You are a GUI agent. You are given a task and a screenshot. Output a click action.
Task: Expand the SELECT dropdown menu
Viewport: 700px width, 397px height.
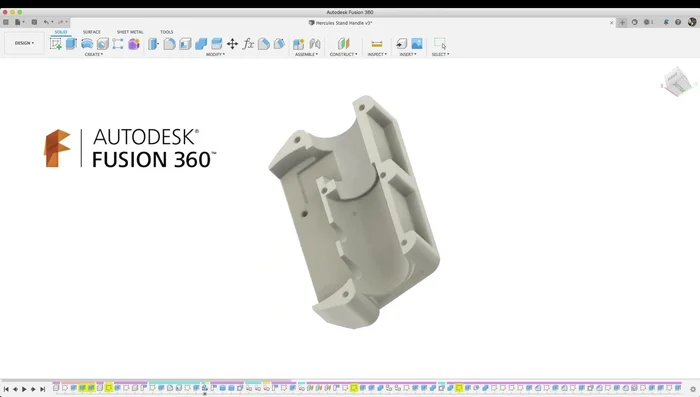(440, 54)
